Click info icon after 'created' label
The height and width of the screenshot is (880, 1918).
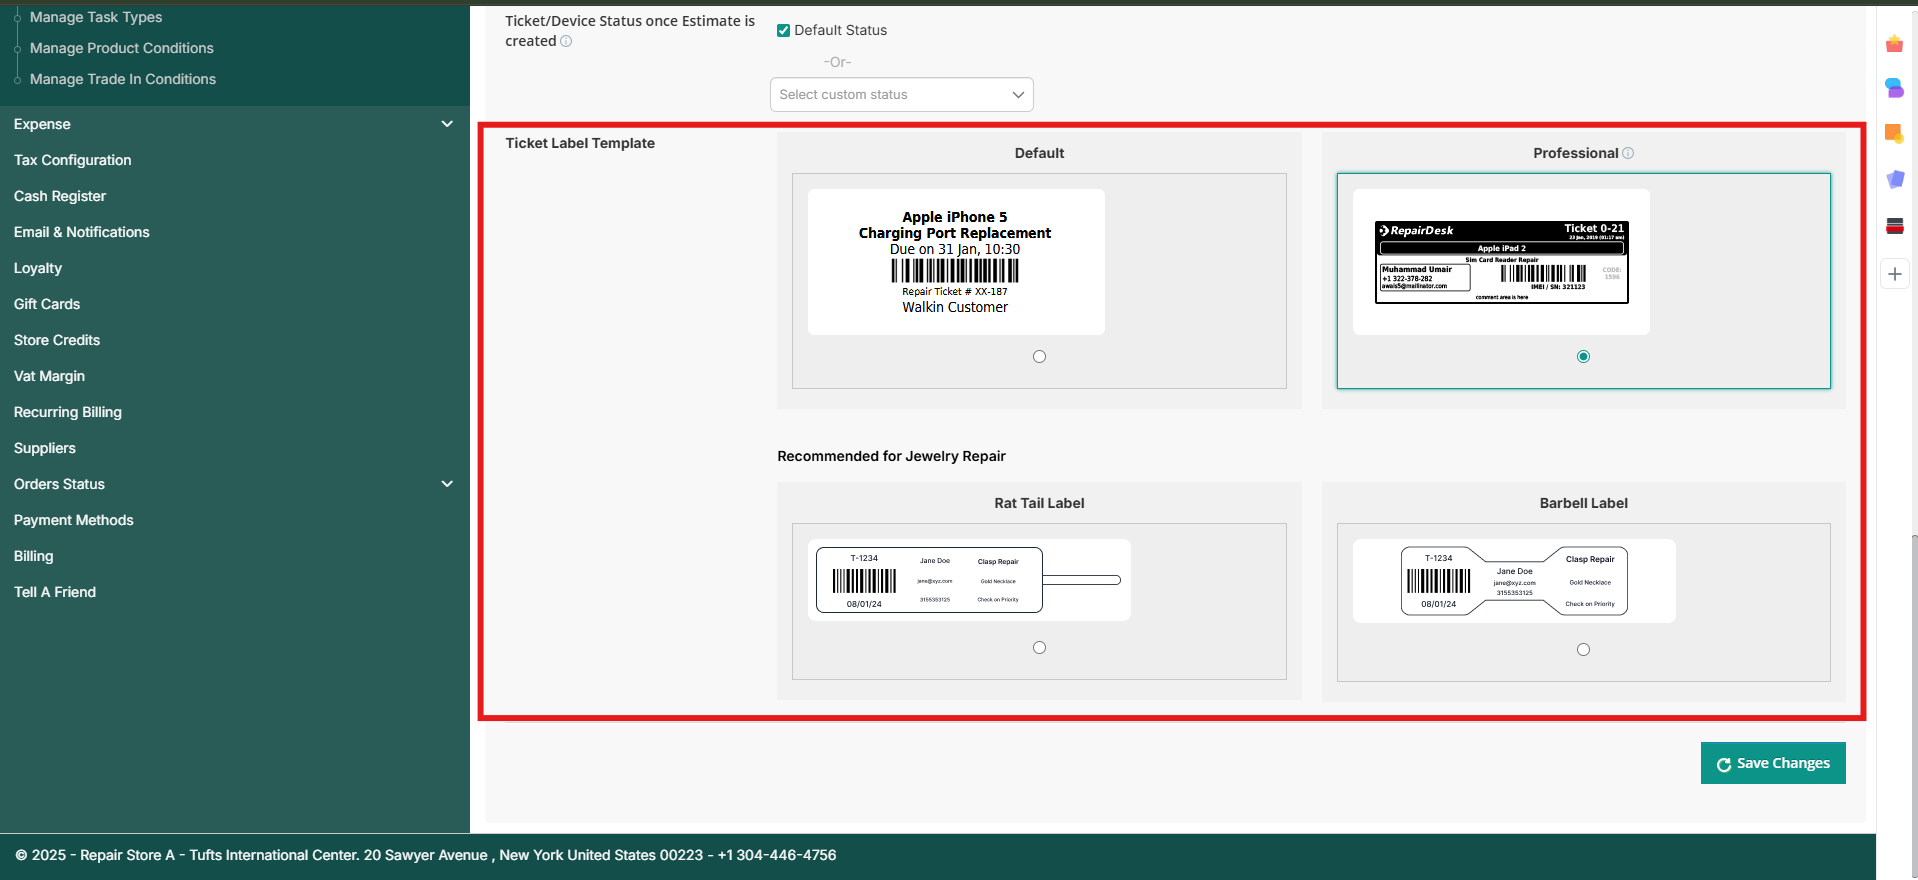pyautogui.click(x=566, y=41)
